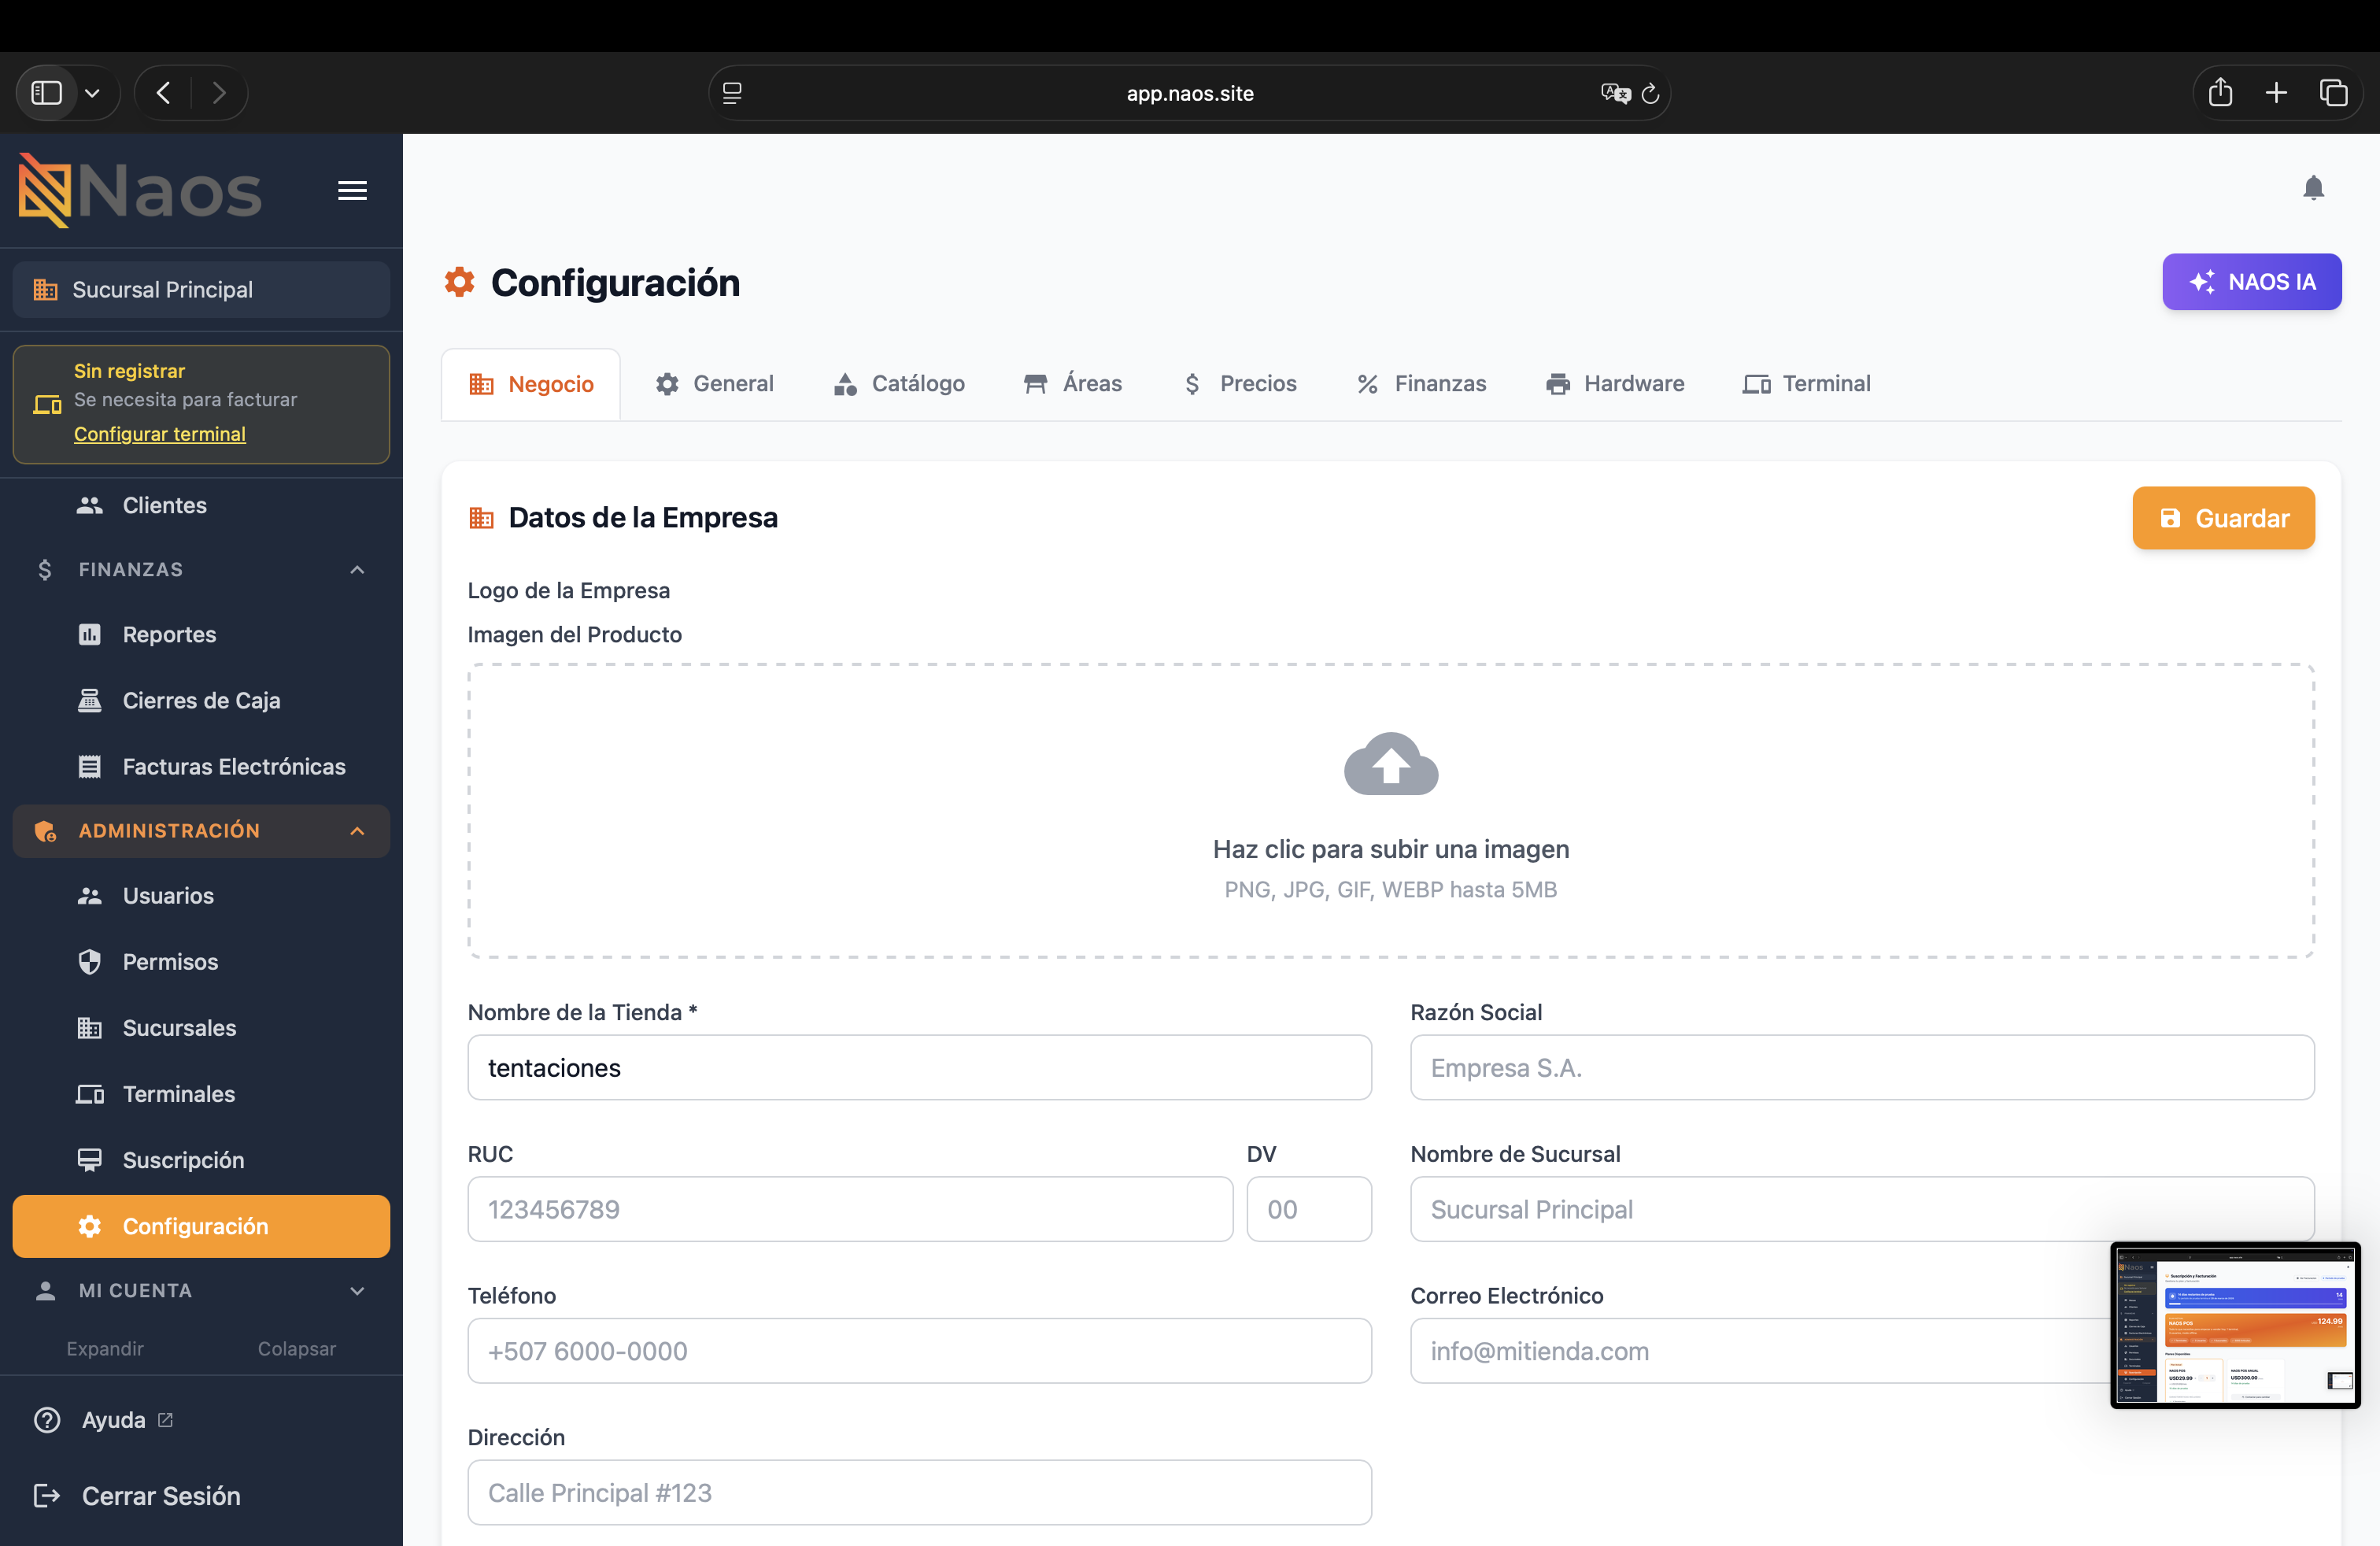Click the Teléfono input field

pos(919,1350)
